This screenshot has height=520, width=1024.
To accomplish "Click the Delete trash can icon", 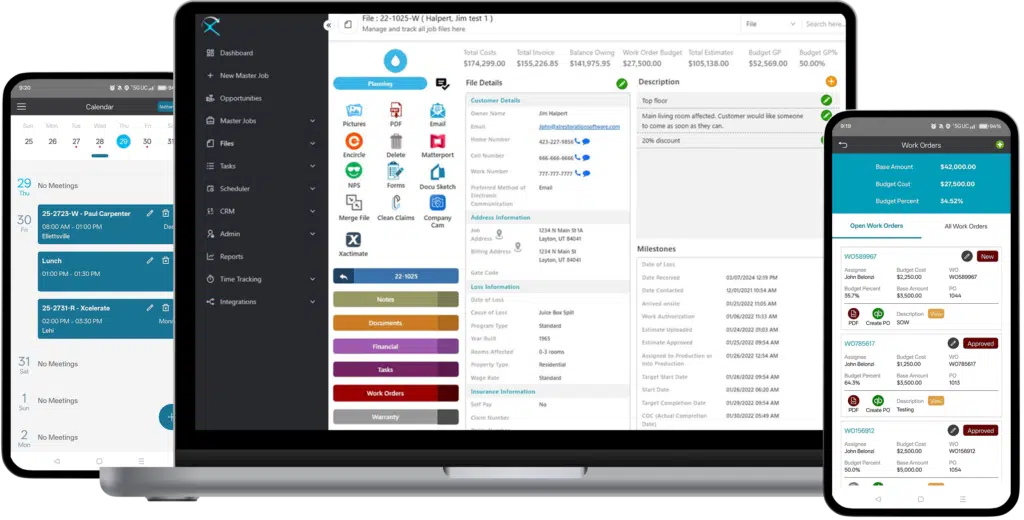I will (x=396, y=141).
